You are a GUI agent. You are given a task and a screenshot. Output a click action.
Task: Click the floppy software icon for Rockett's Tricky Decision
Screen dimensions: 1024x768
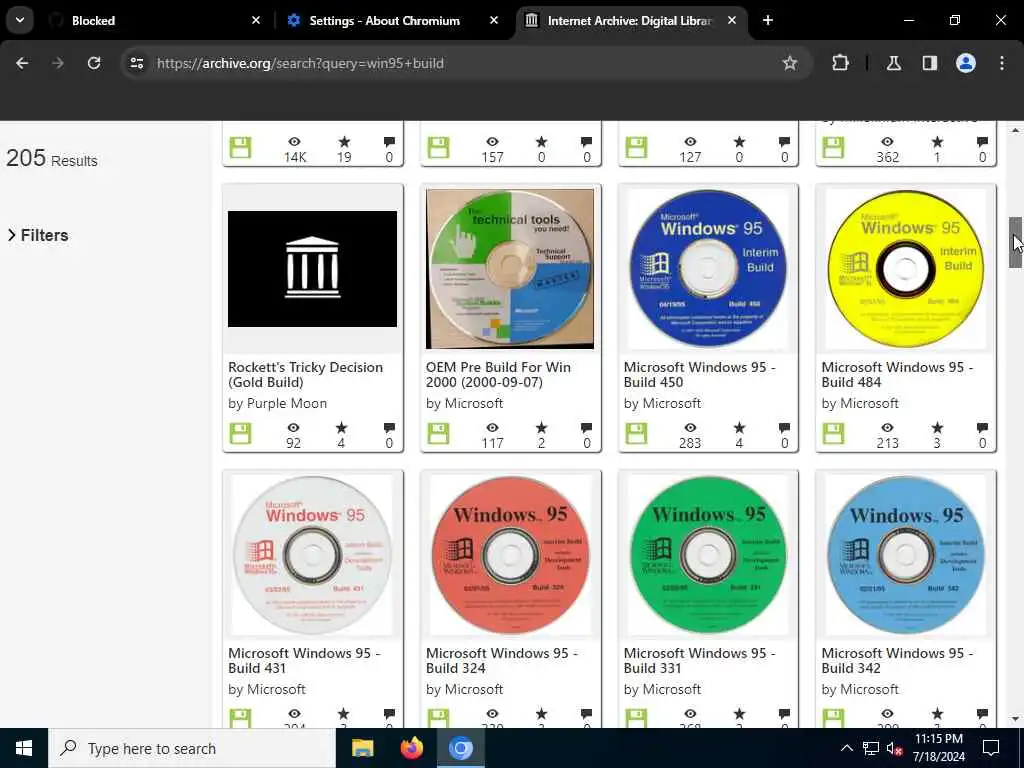click(240, 434)
